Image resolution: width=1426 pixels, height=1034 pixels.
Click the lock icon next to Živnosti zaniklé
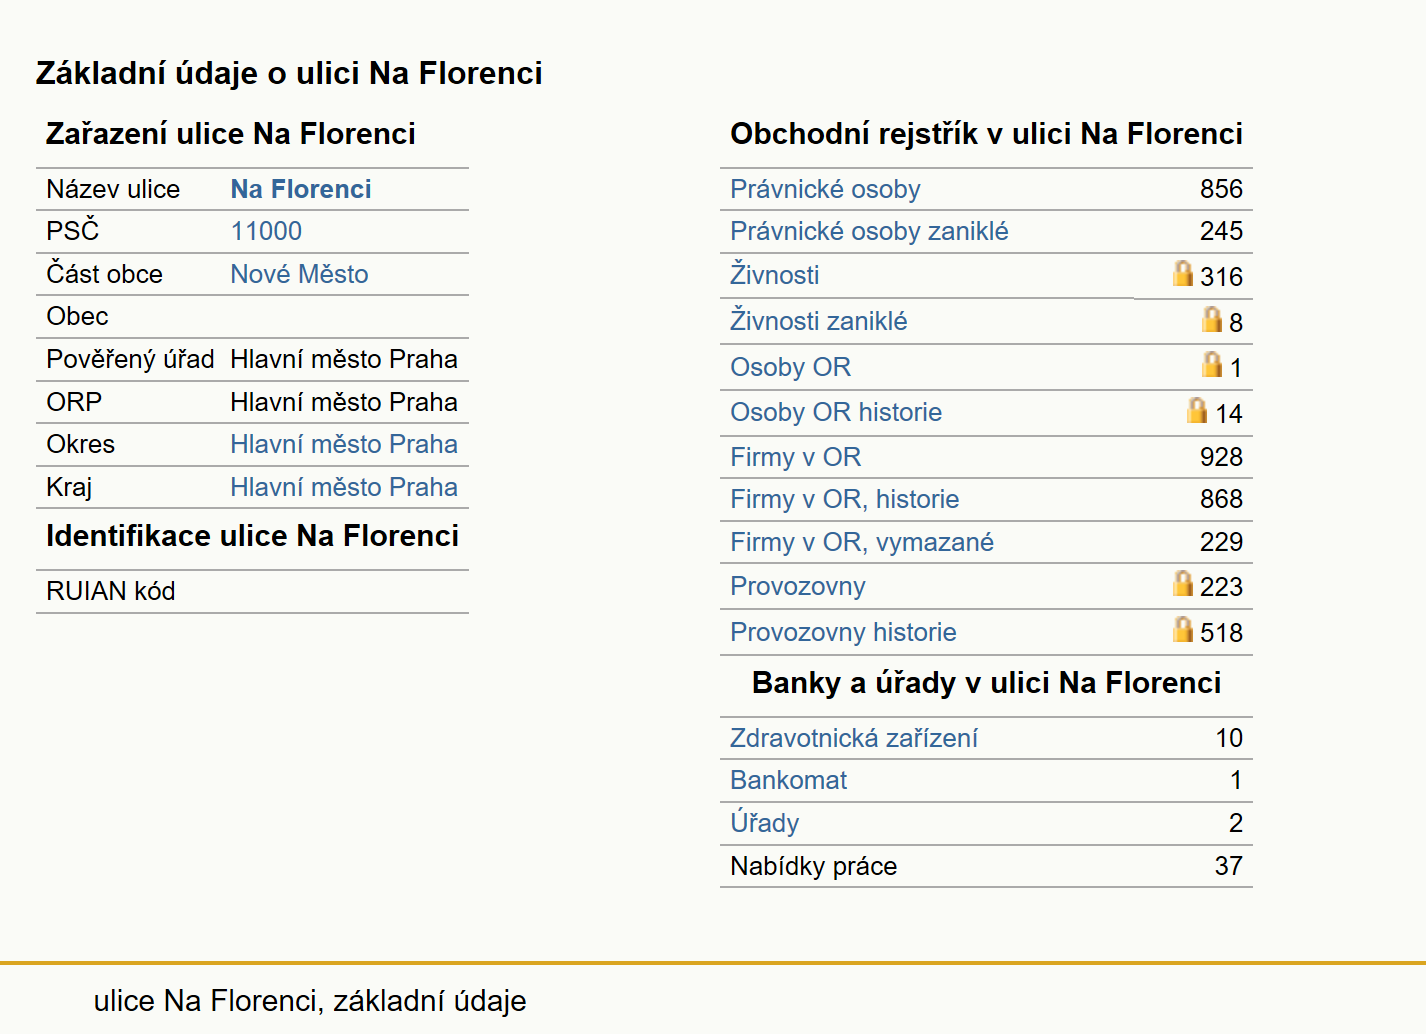[1212, 319]
